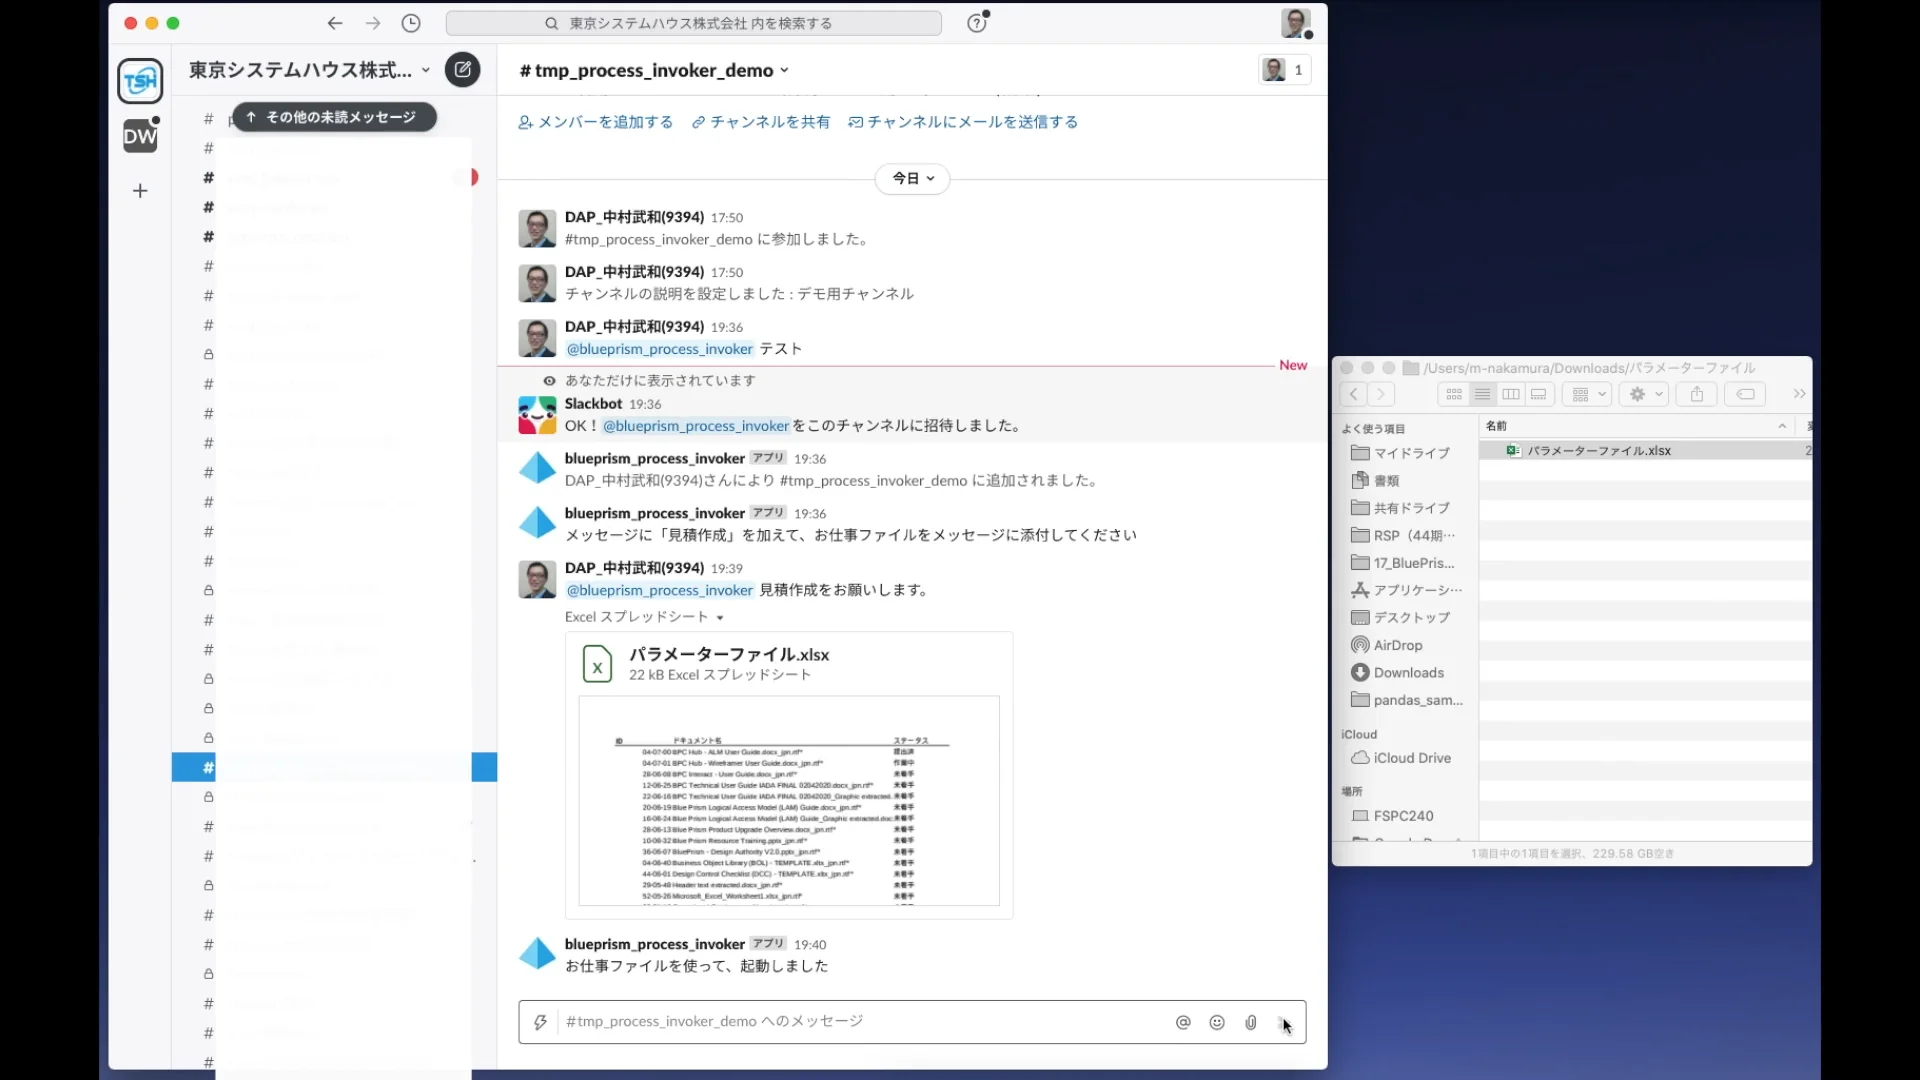Viewport: 1920px width, 1080px height.
Task: Open the その他の未読メッセージ button
Action: point(334,117)
